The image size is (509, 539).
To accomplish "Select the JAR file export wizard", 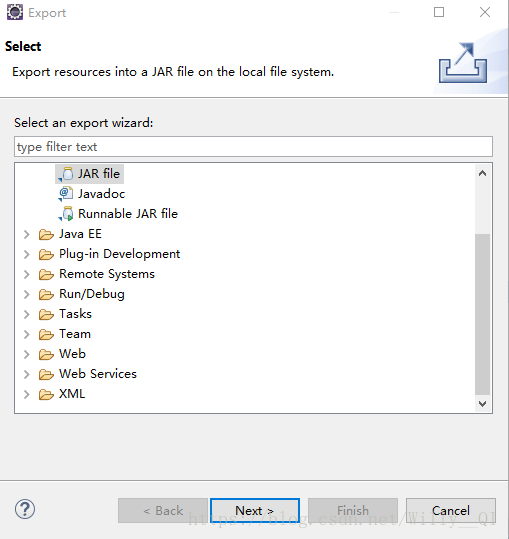I will click(89, 174).
